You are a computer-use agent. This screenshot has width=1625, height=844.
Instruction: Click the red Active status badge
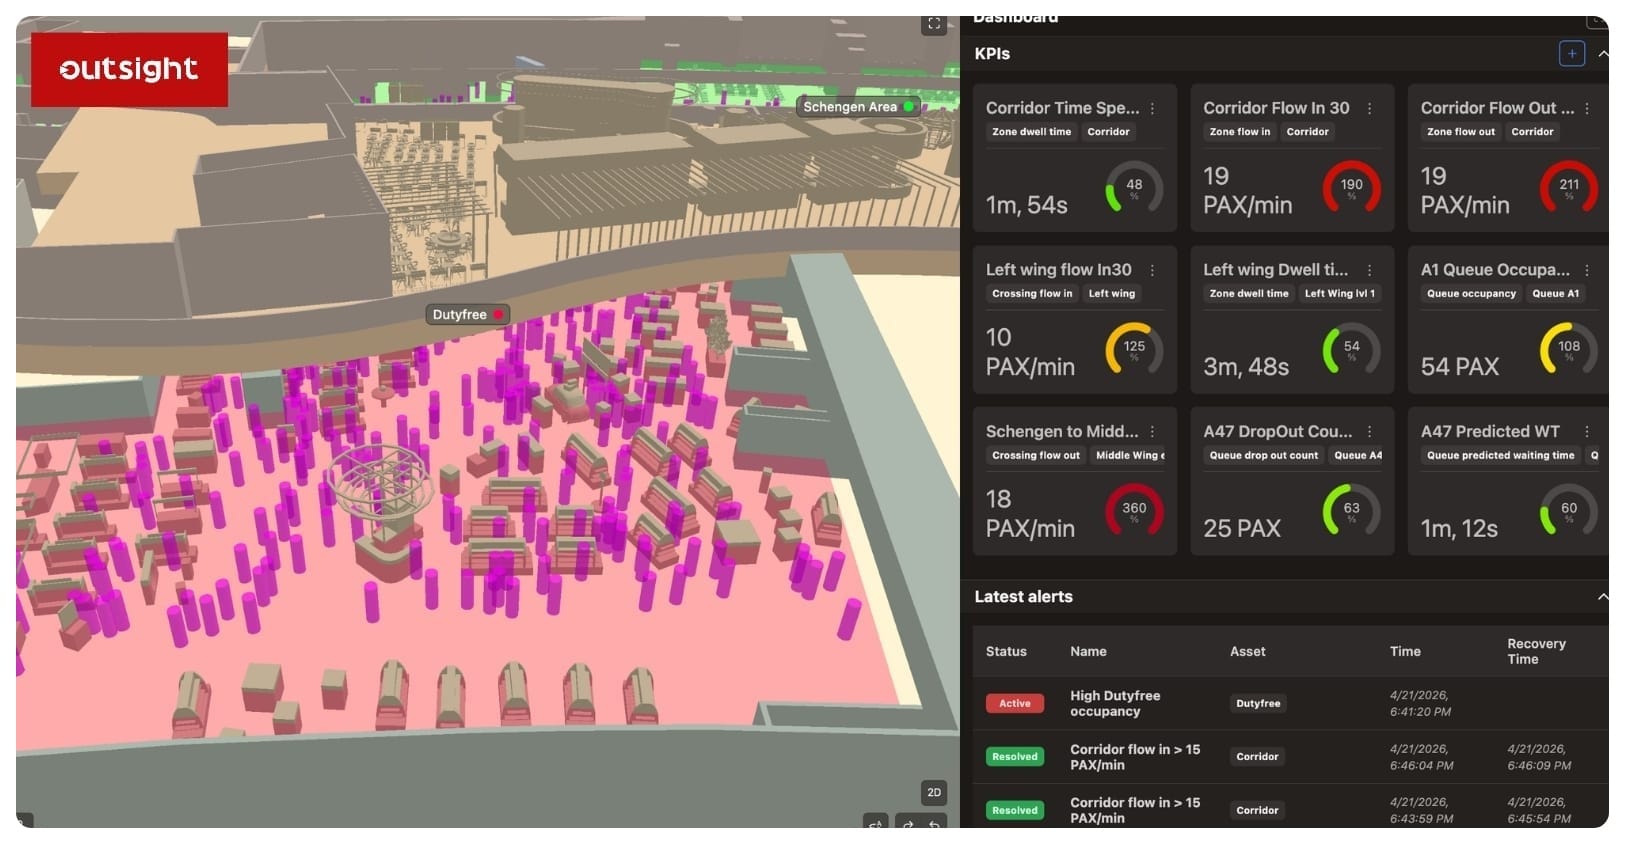pos(1014,704)
